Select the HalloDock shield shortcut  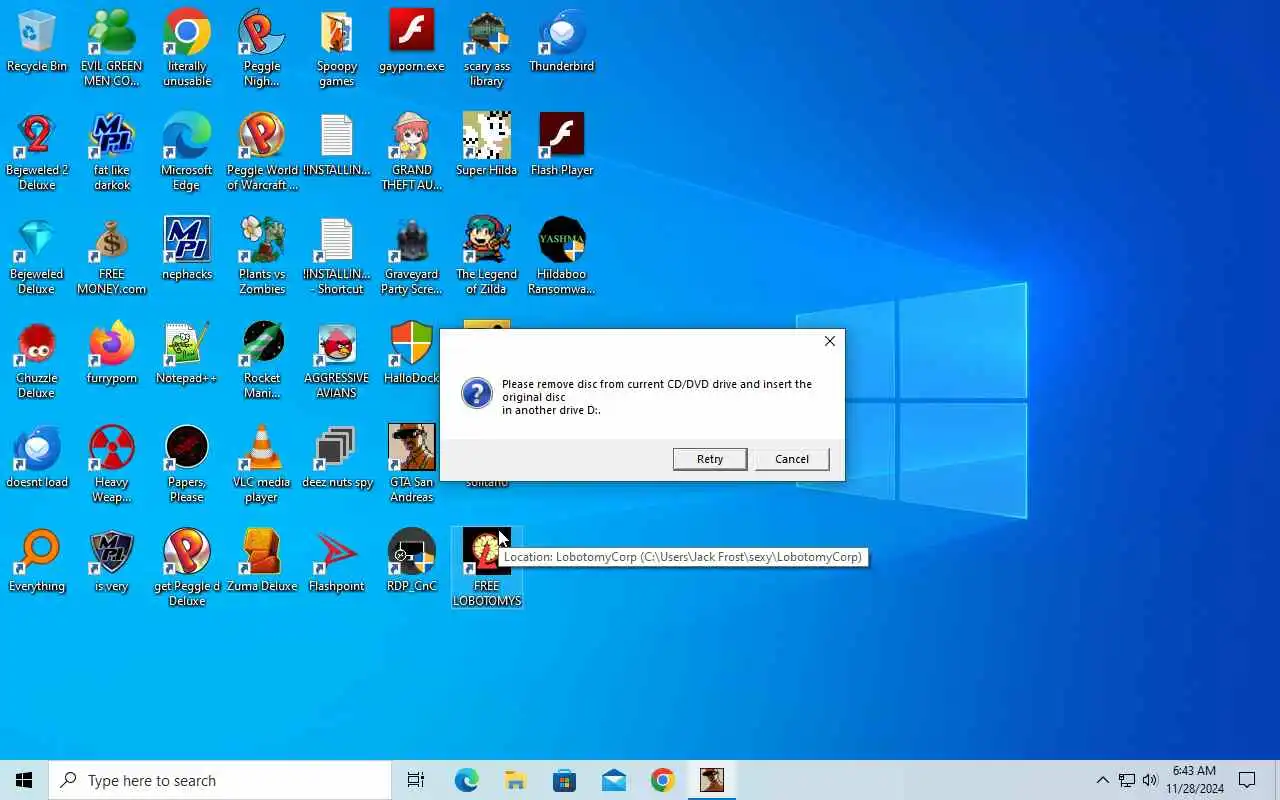[412, 353]
